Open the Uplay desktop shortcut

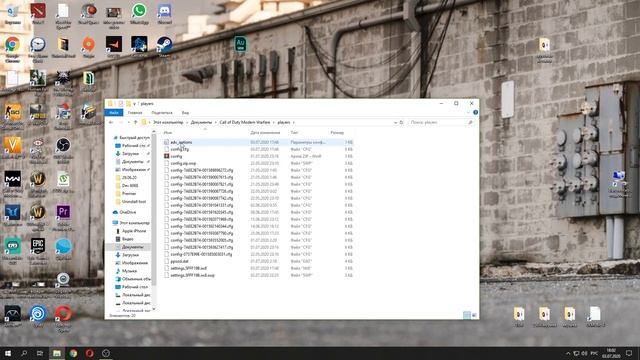click(x=38, y=316)
